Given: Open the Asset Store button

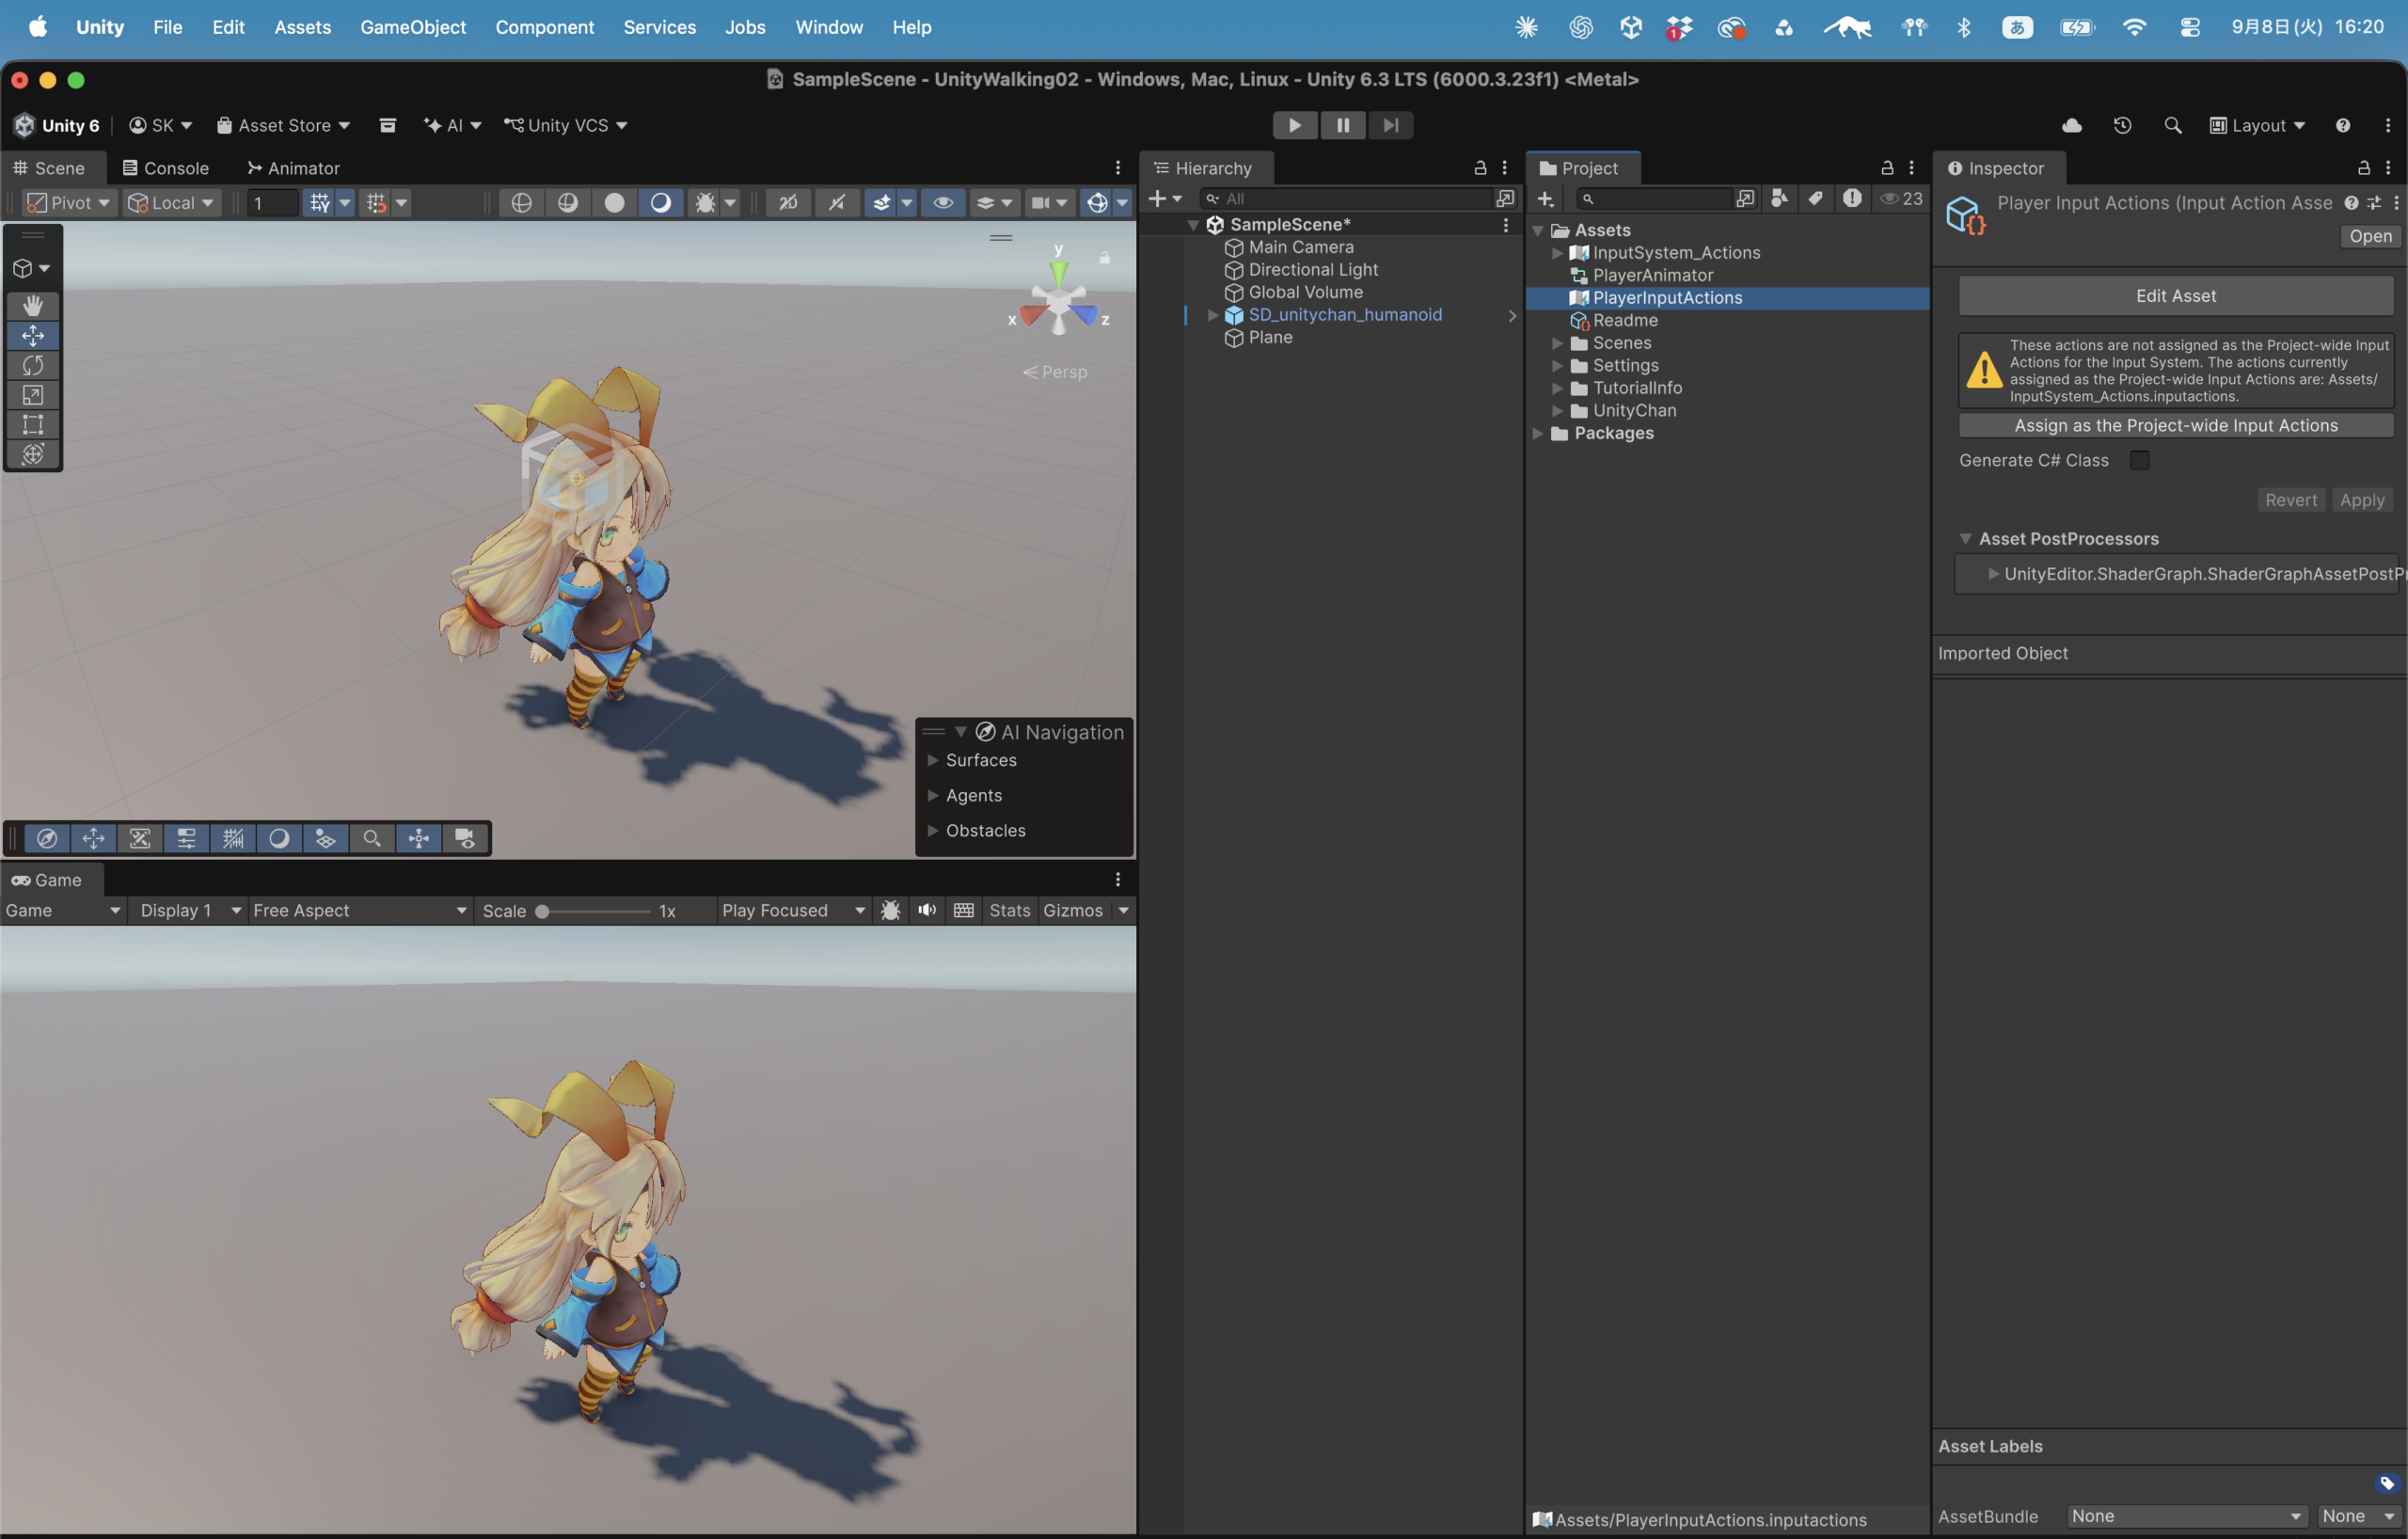Looking at the screenshot, I should click(283, 125).
